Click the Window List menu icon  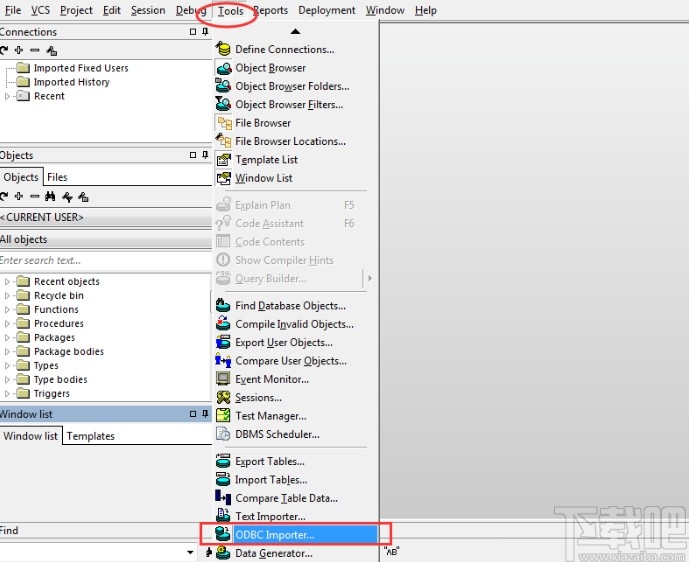click(223, 178)
